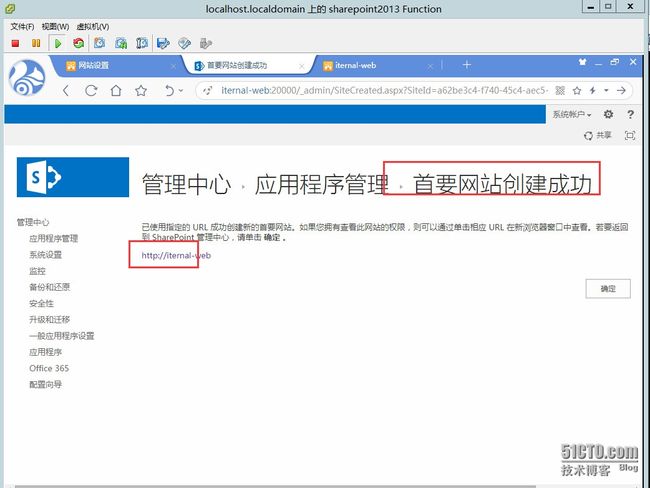Open a new browser tab with plus
The image size is (650, 488).
click(467, 65)
